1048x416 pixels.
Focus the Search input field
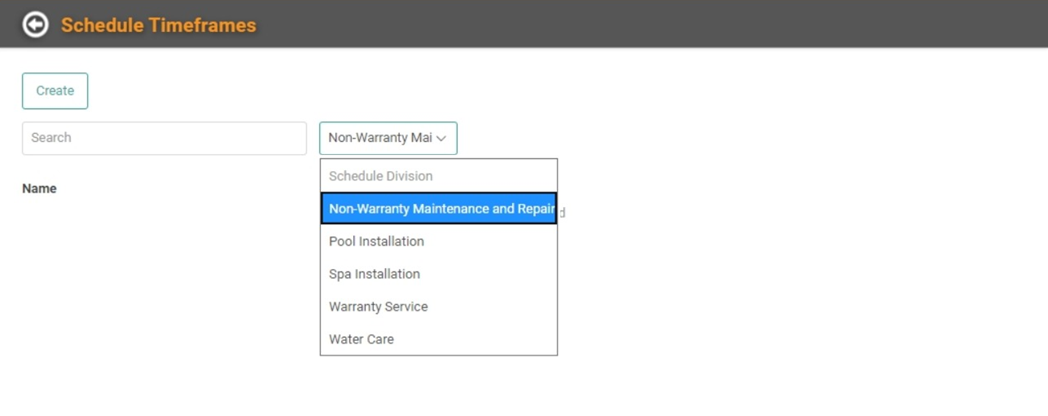click(x=164, y=138)
